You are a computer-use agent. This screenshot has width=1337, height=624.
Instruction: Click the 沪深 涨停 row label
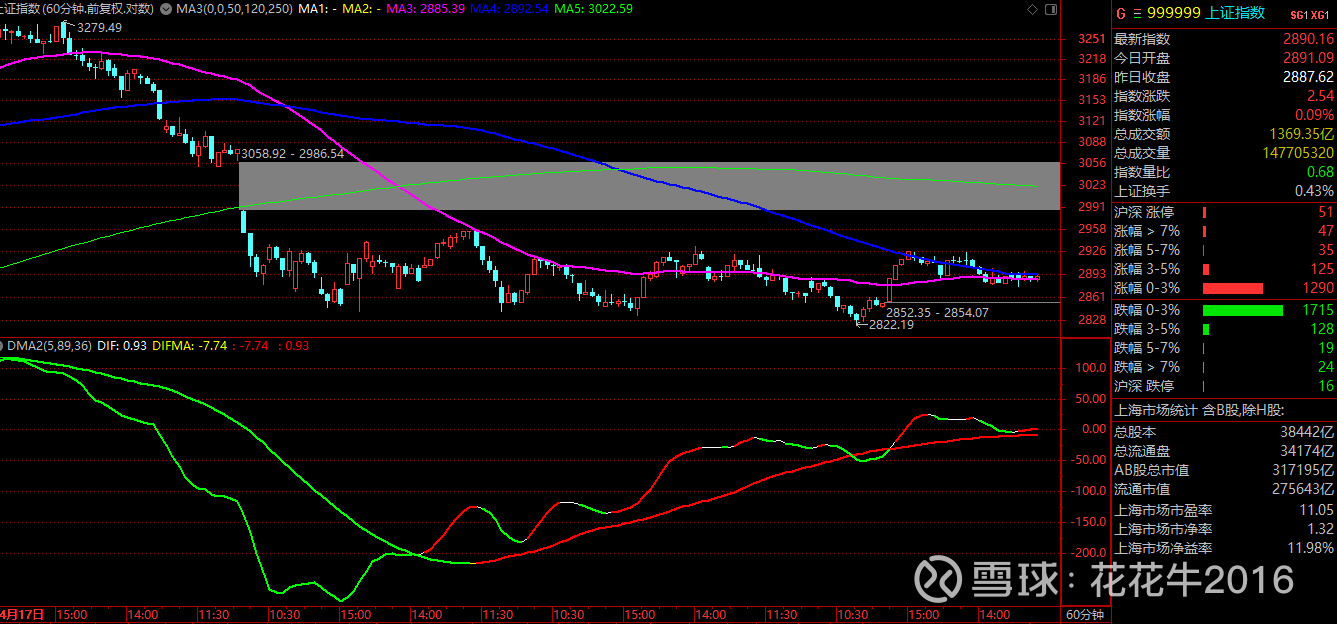[1144, 212]
